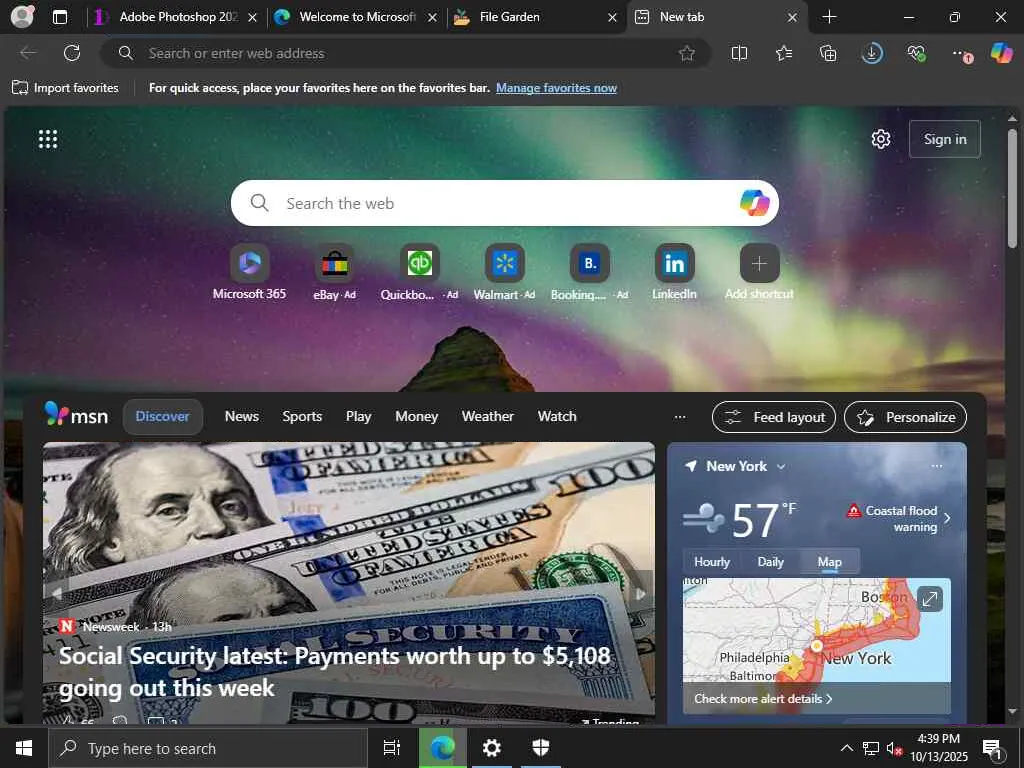Image resolution: width=1024 pixels, height=768 pixels.
Task: Expand New York location dropdown
Action: [781, 466]
